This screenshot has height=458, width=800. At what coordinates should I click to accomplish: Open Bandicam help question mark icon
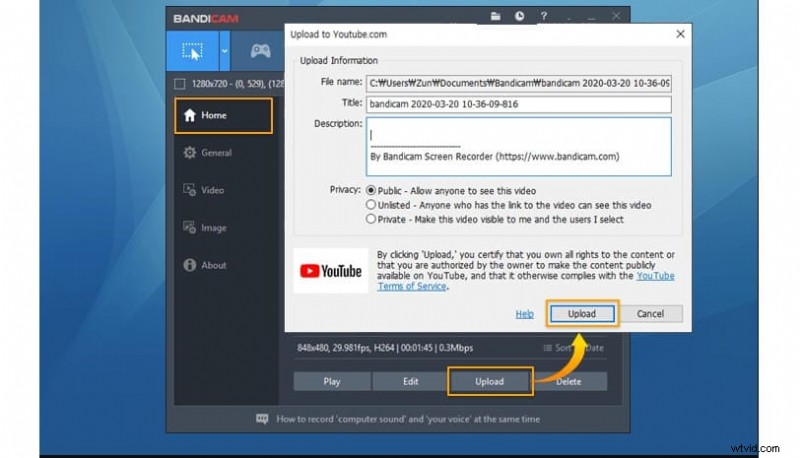[x=544, y=16]
